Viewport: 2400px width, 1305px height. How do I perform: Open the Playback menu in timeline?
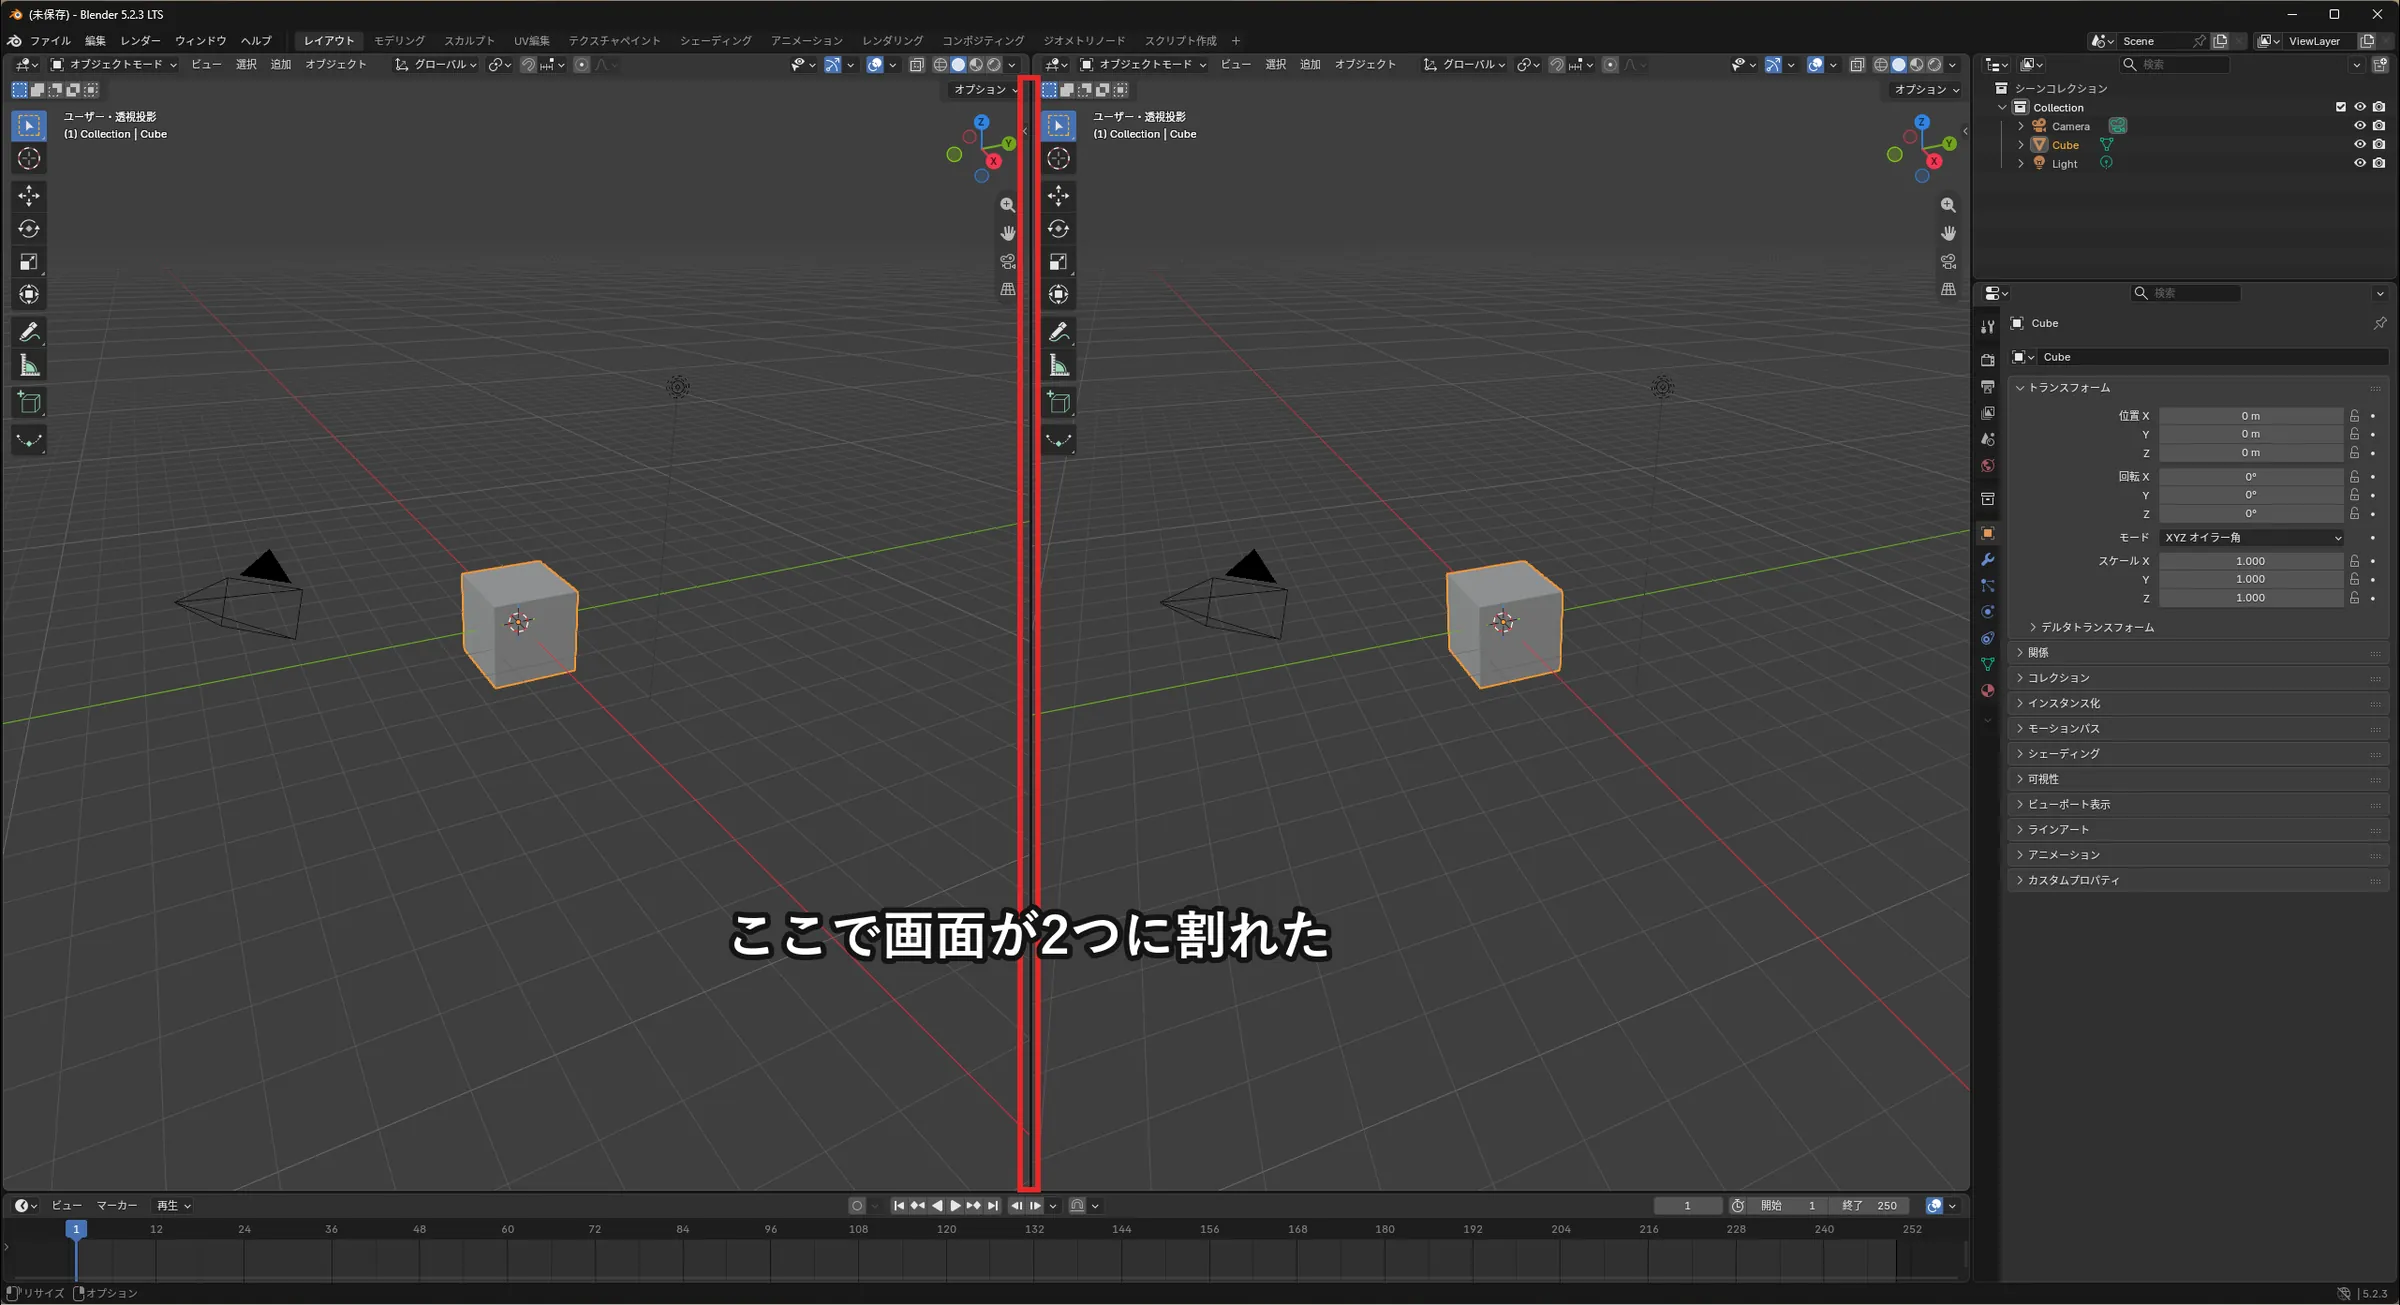pos(173,1205)
